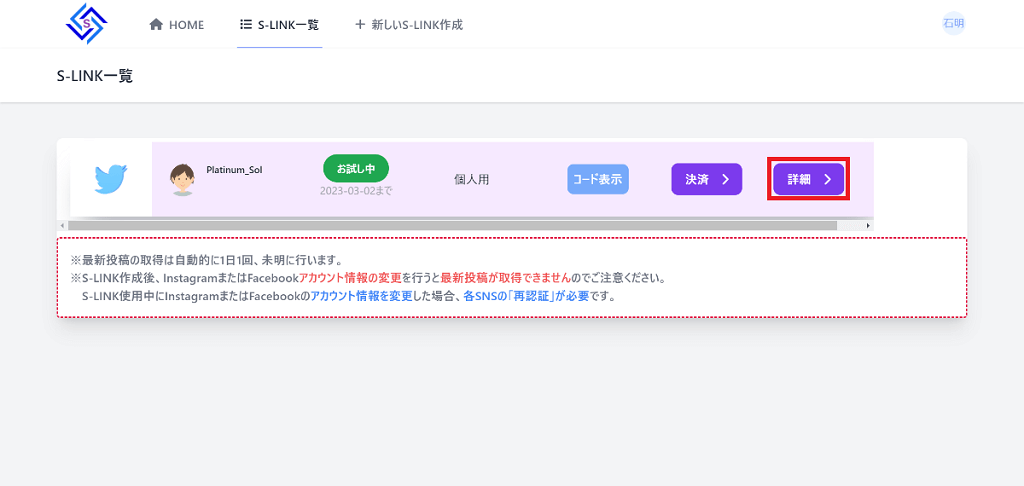Click the S-LINK logo in the header
The height and width of the screenshot is (486, 1024).
coord(85,24)
